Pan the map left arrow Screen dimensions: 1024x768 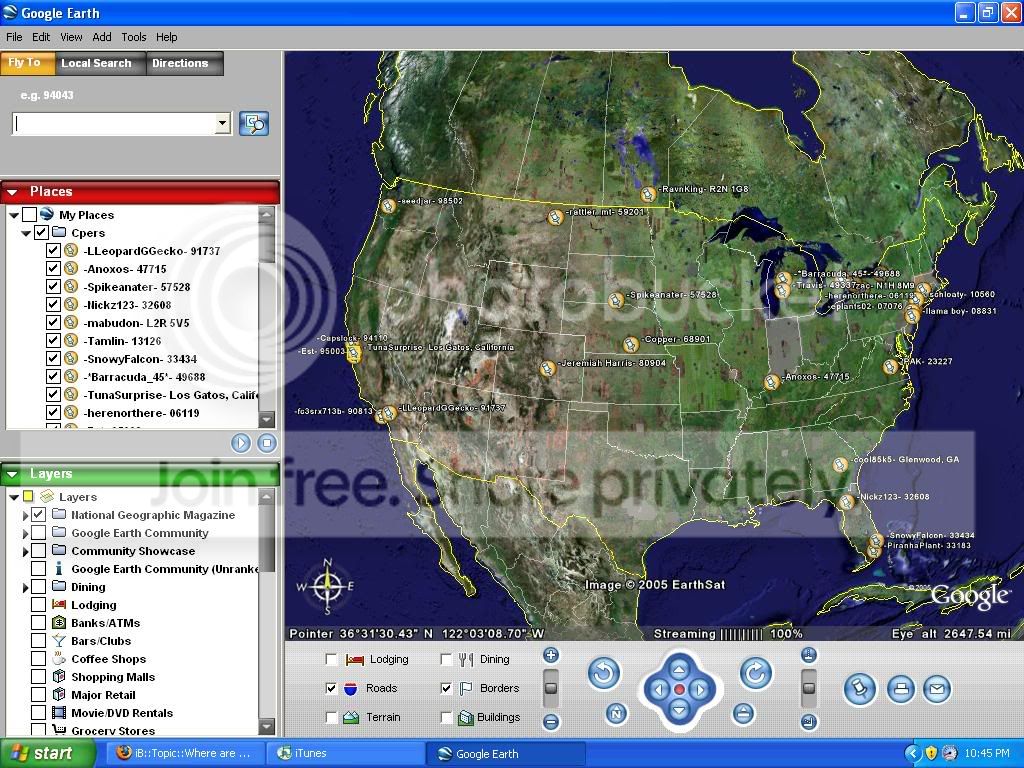tap(658, 690)
